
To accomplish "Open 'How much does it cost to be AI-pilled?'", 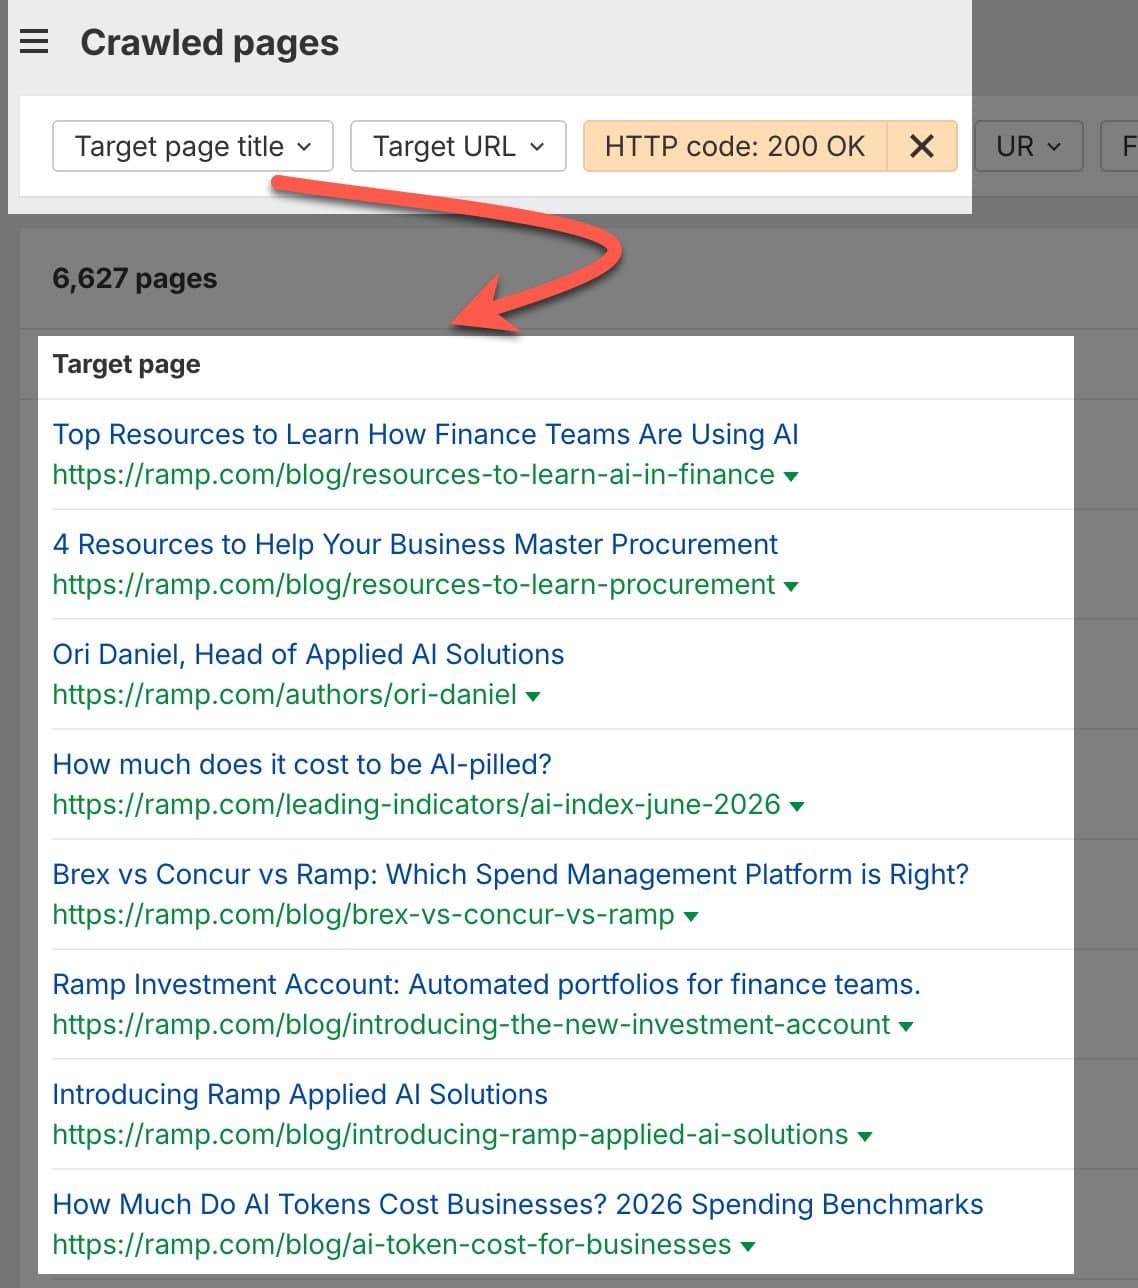I will click(x=302, y=764).
